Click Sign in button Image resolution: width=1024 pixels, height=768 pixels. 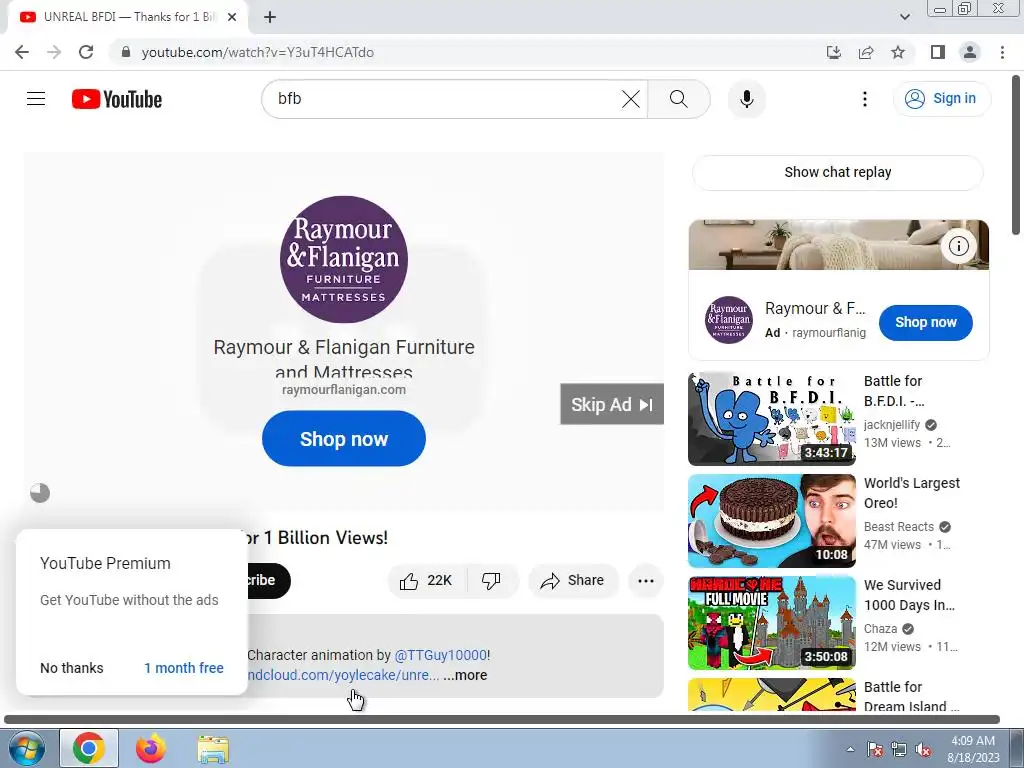pyautogui.click(x=942, y=99)
